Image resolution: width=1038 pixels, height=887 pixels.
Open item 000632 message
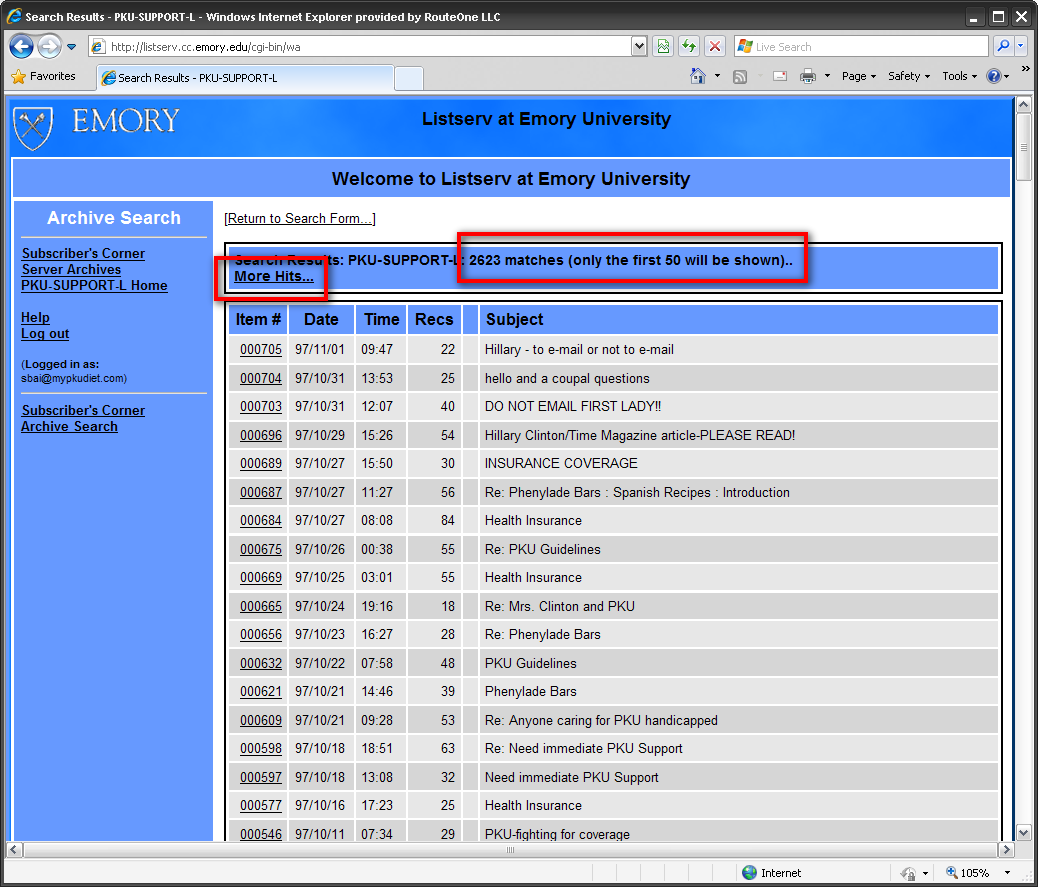(x=261, y=663)
